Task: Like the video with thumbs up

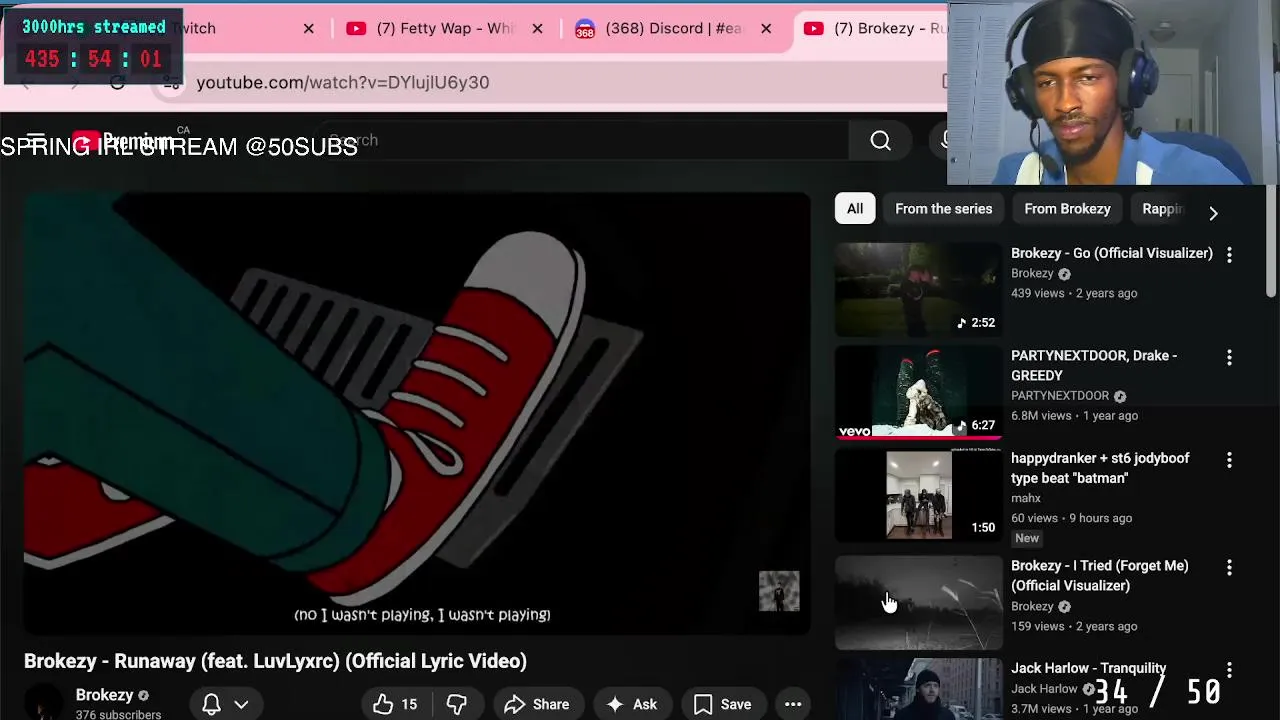Action: point(395,704)
